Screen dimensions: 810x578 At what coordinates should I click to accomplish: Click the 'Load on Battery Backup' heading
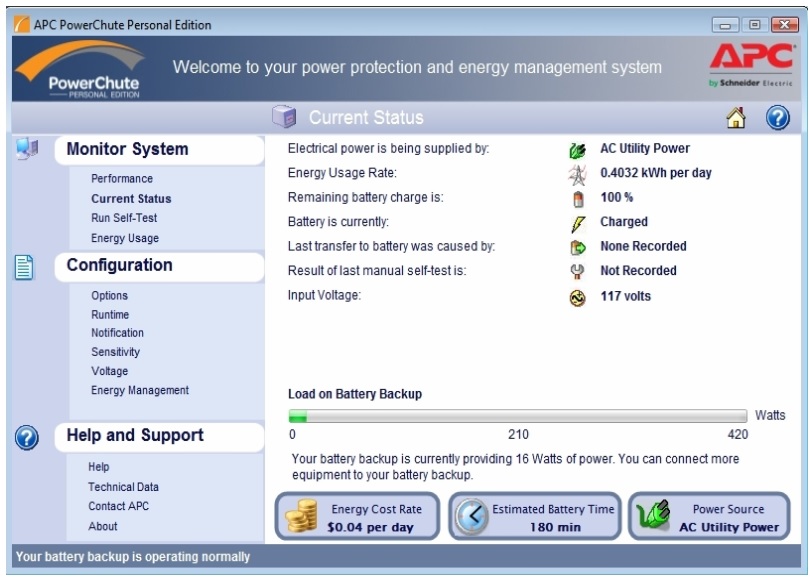point(355,394)
